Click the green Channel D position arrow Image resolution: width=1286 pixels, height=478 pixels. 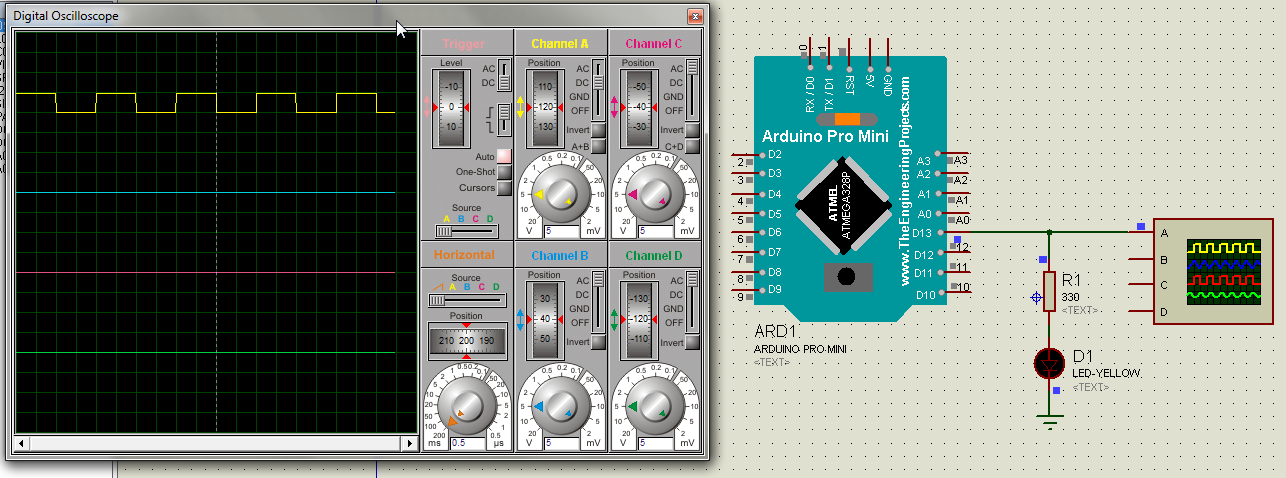coord(614,319)
